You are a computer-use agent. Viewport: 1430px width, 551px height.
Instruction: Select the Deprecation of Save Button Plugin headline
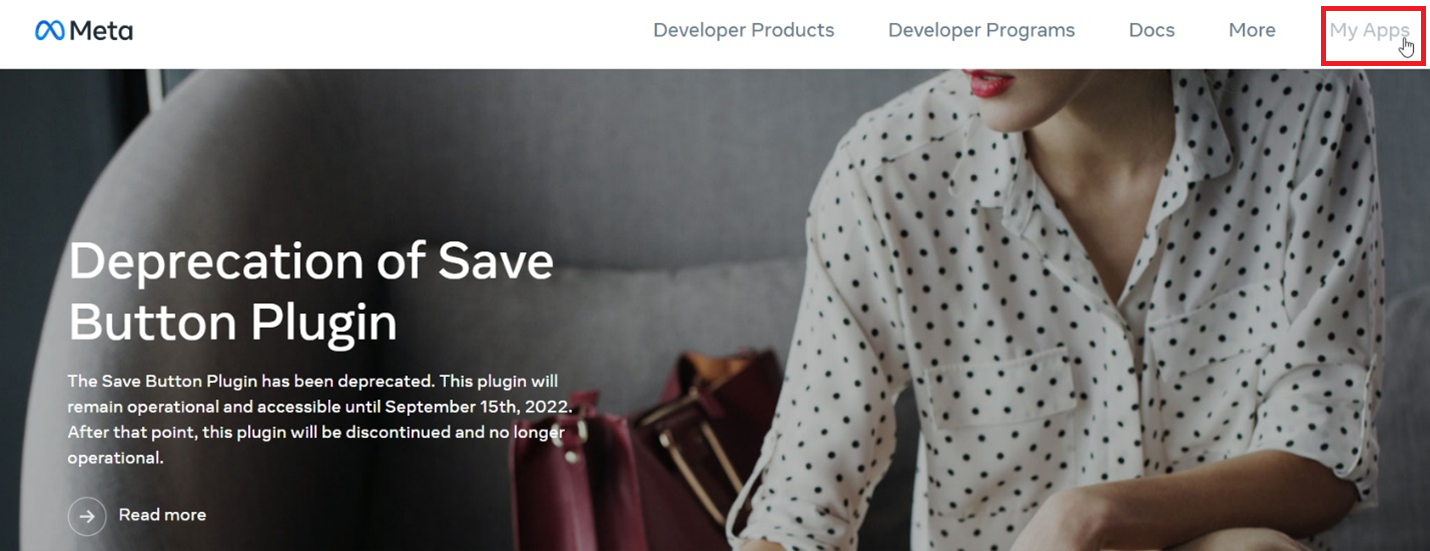point(311,291)
